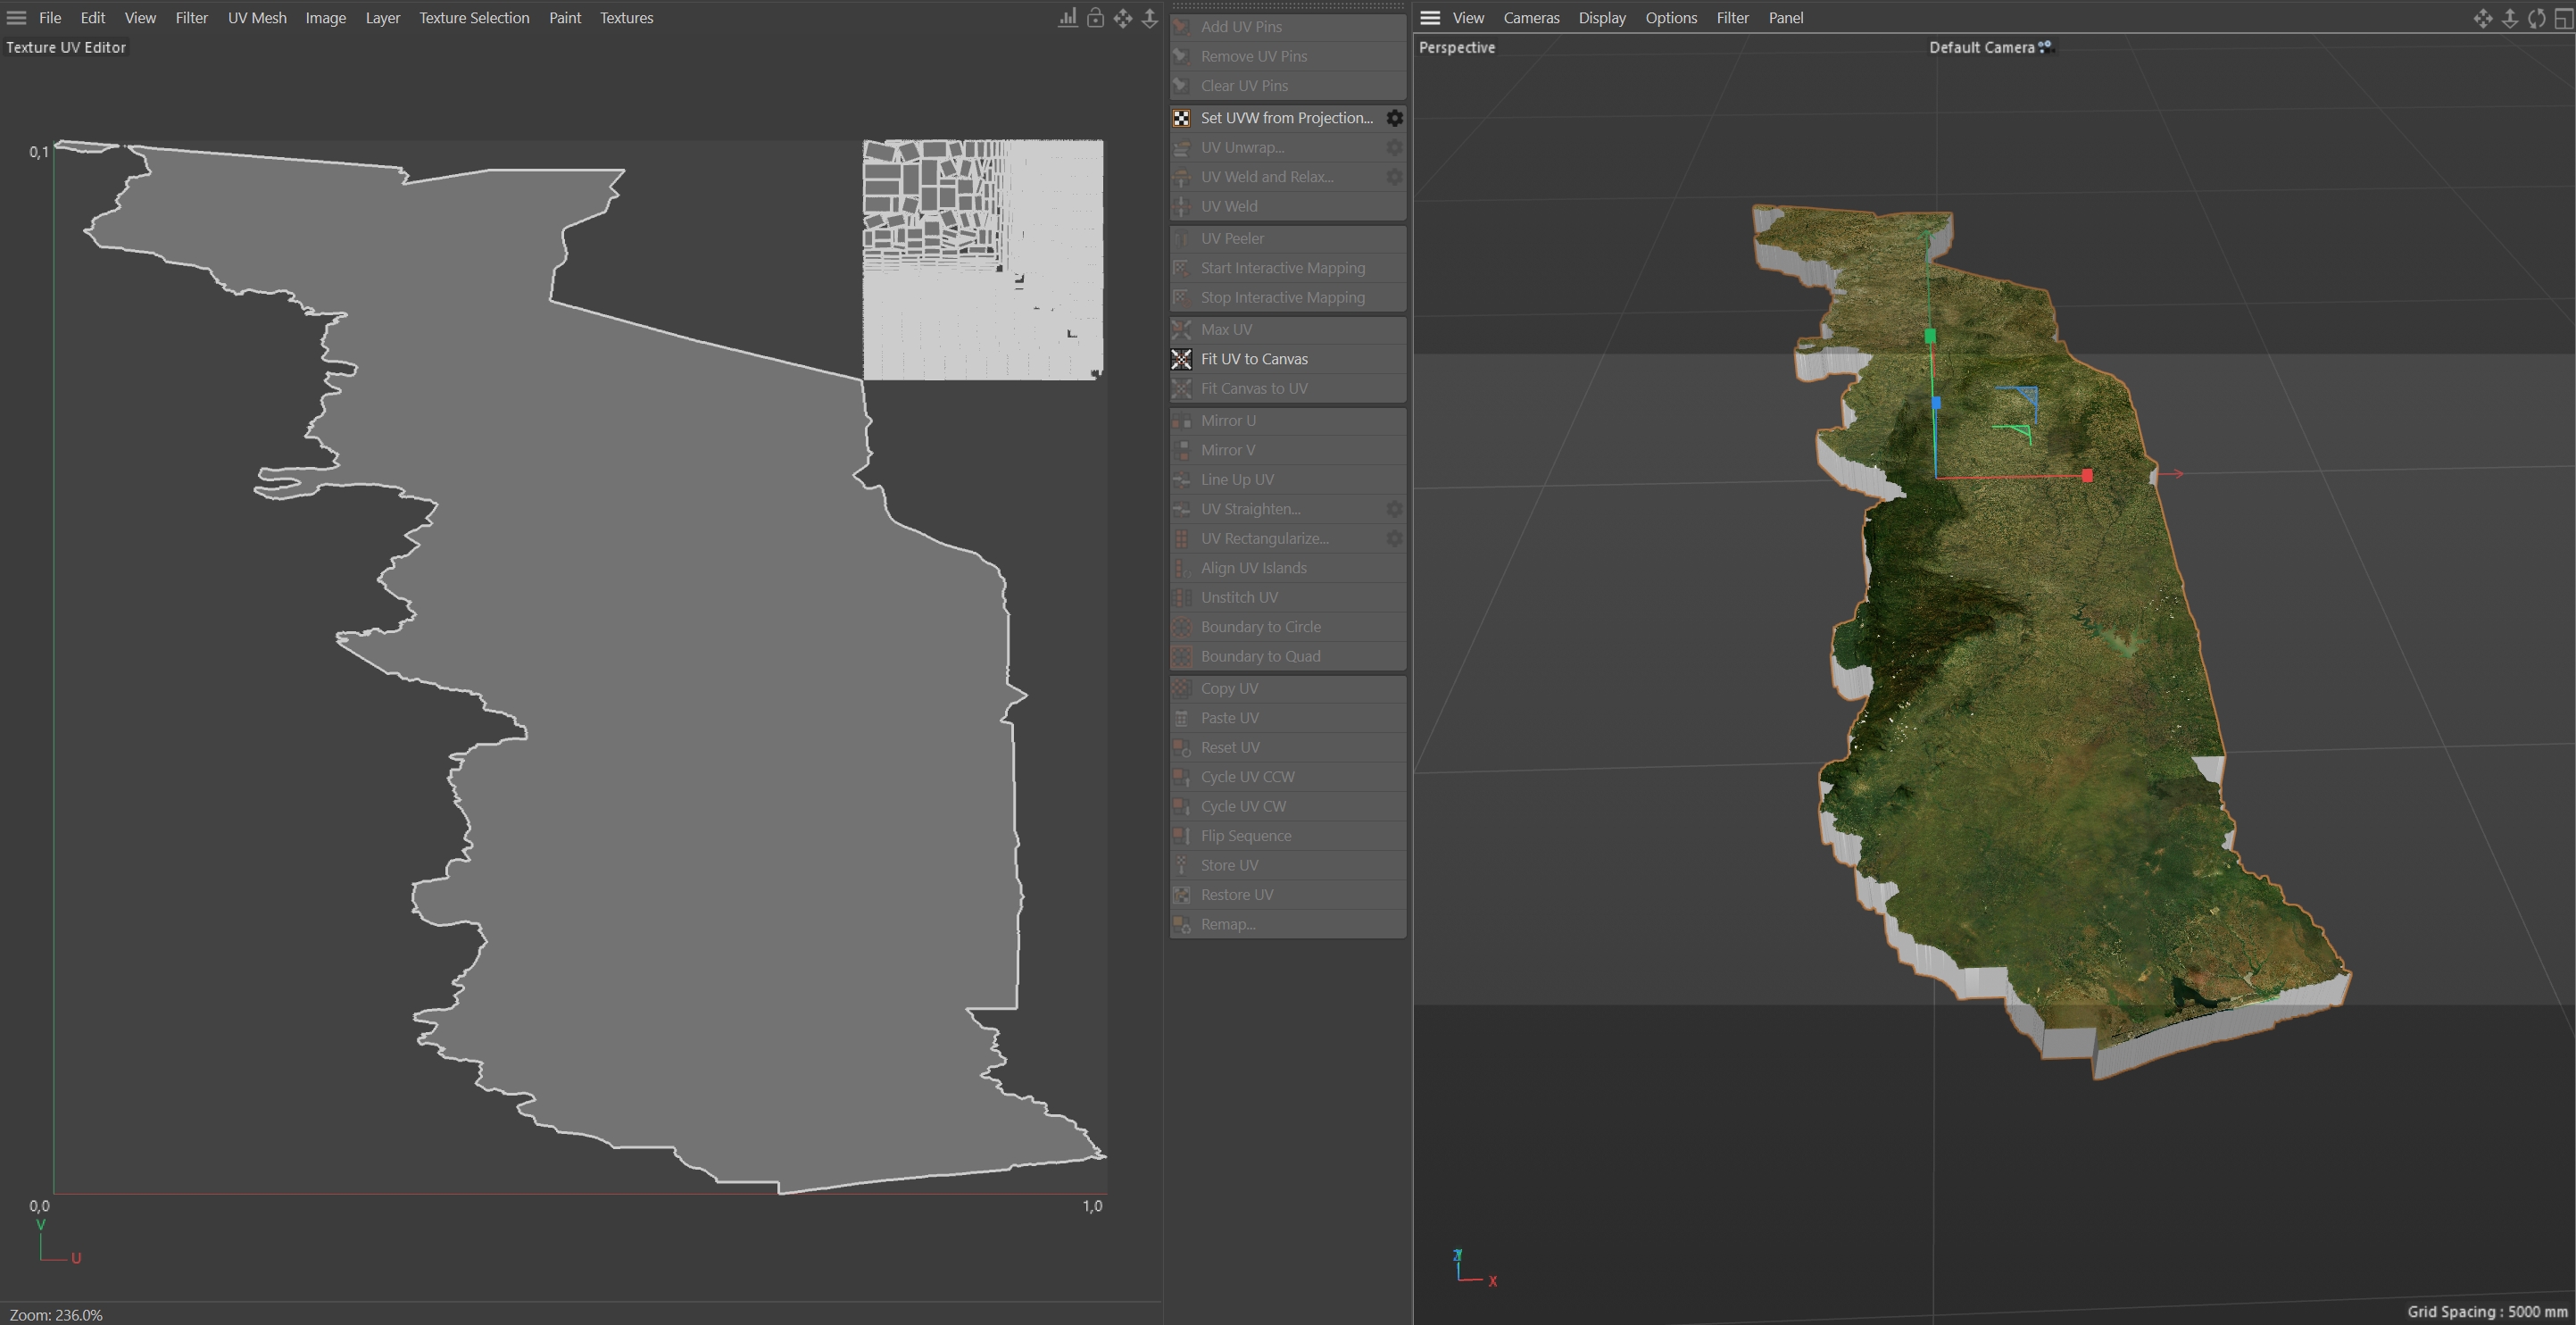Image resolution: width=2576 pixels, height=1325 pixels.
Task: Click the Fit UV to Canvas icon
Action: 1182,359
